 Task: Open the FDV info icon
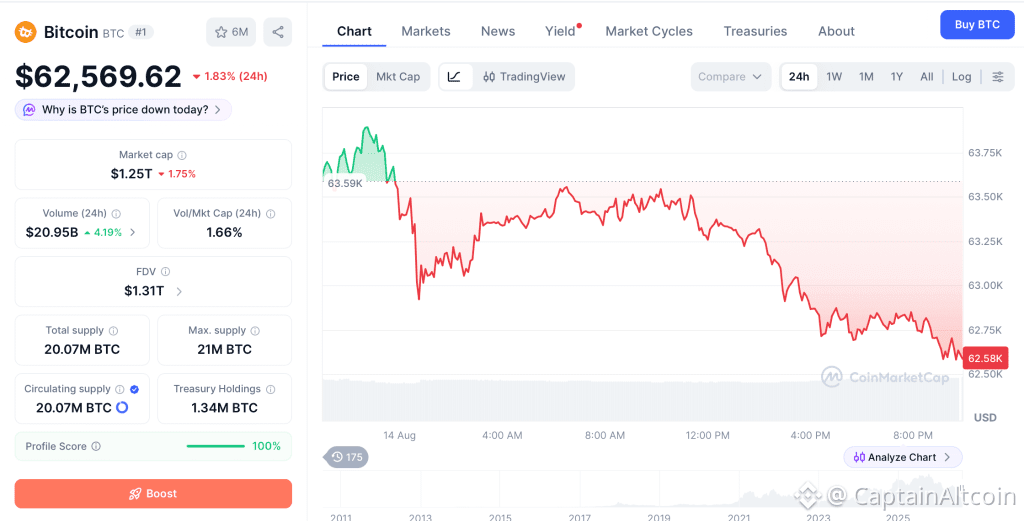pyautogui.click(x=165, y=272)
